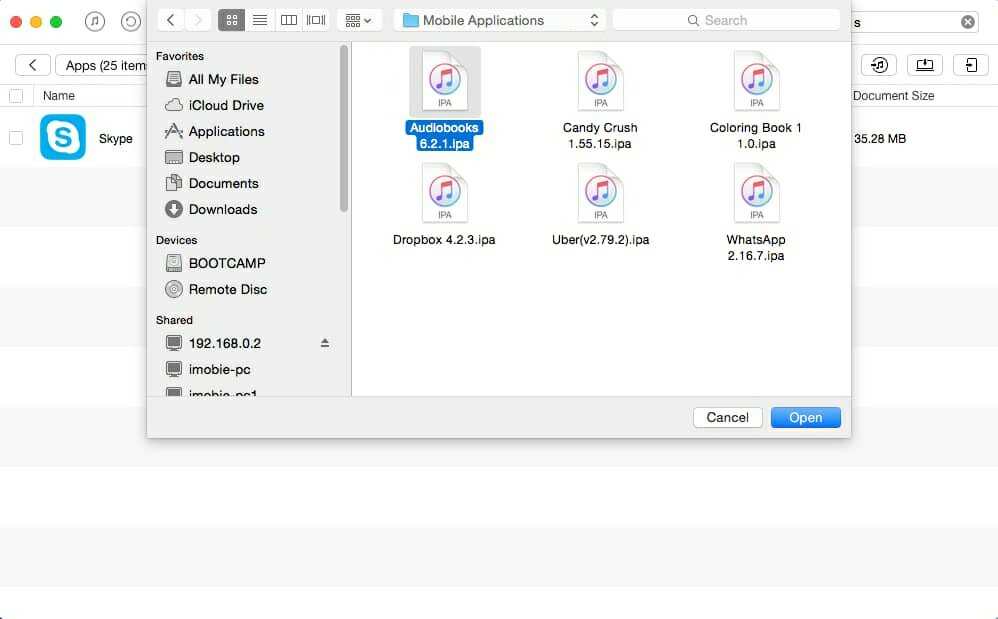This screenshot has width=998, height=619.
Task: Click the Search field in file dialog
Action: (x=726, y=20)
